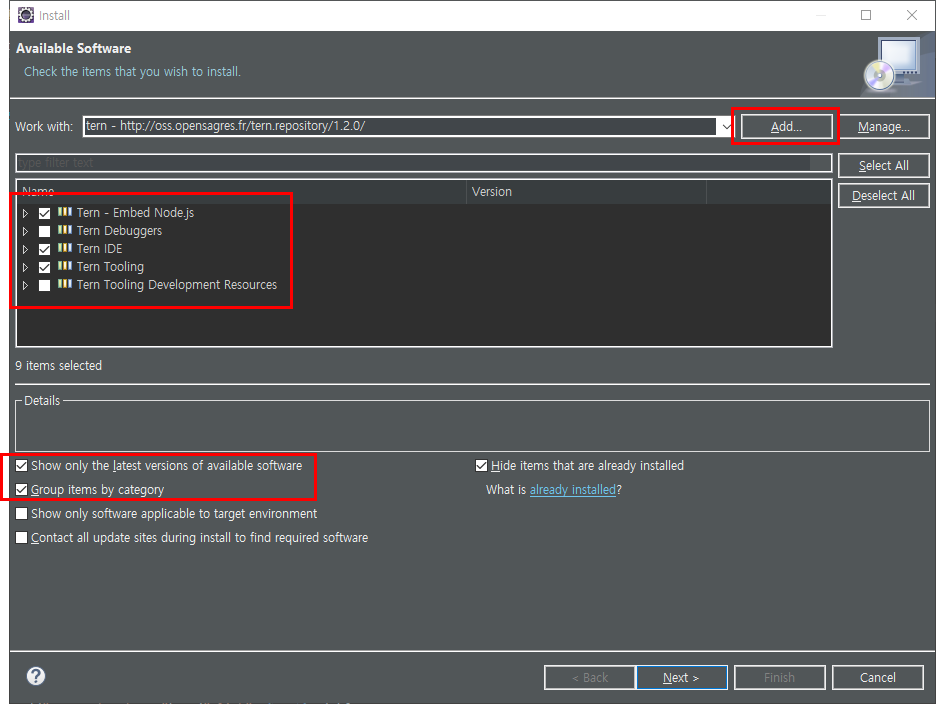Open the Work with dropdown arrow
The image size is (936, 704).
[x=726, y=127]
